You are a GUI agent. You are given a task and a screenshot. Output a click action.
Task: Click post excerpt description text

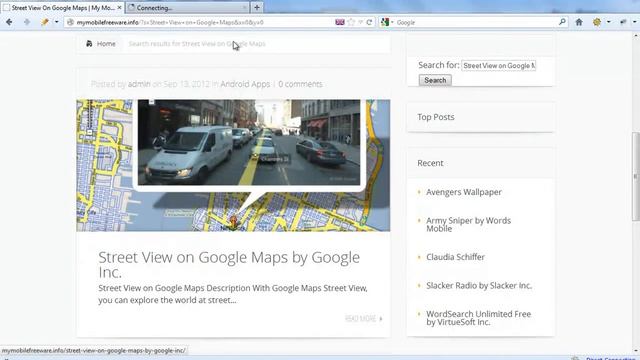tap(233, 294)
